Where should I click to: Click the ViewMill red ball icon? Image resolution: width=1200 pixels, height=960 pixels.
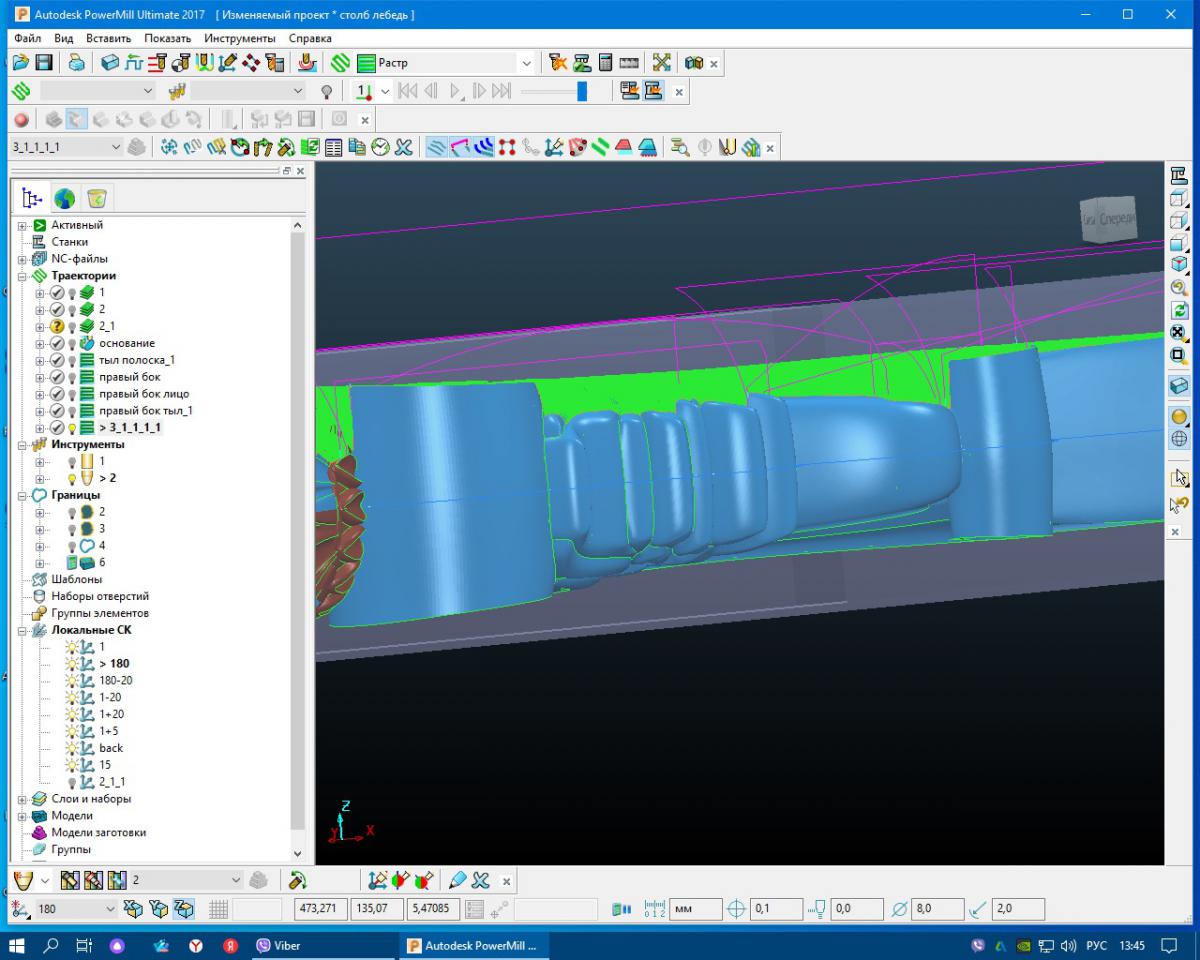coord(21,119)
